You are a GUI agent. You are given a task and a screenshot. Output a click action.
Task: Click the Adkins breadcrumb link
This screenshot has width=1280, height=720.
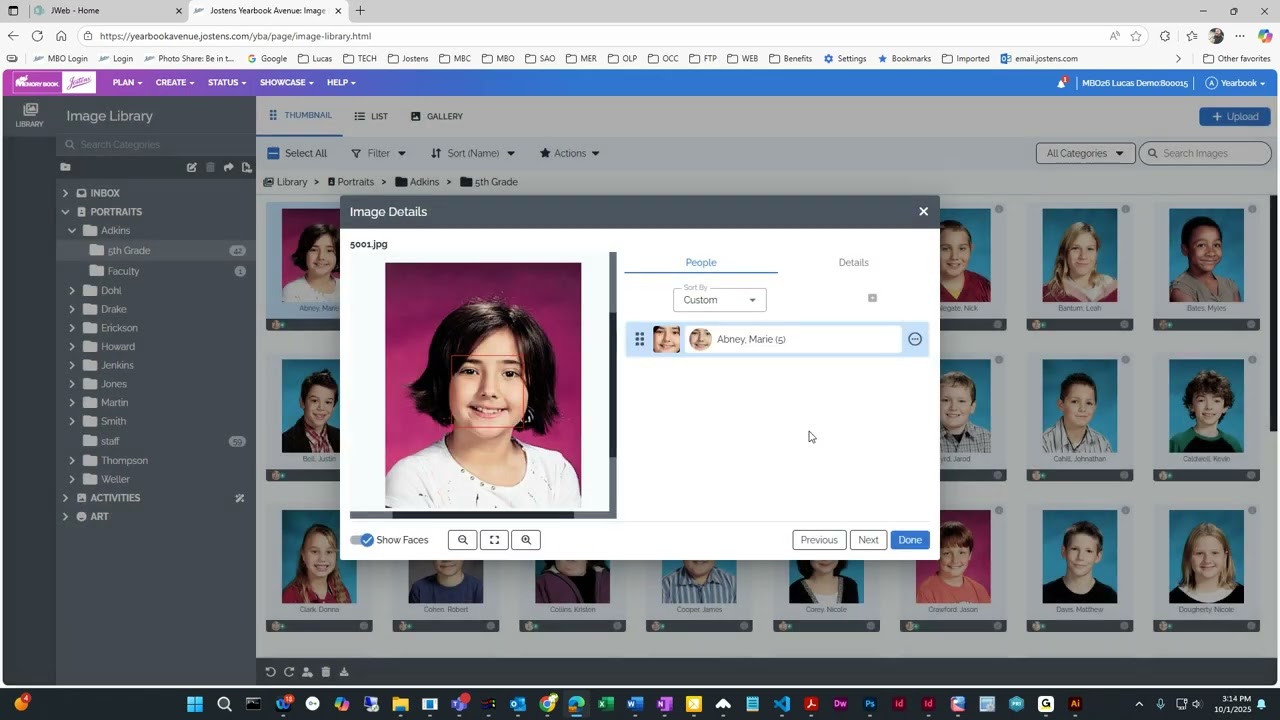click(x=417, y=182)
